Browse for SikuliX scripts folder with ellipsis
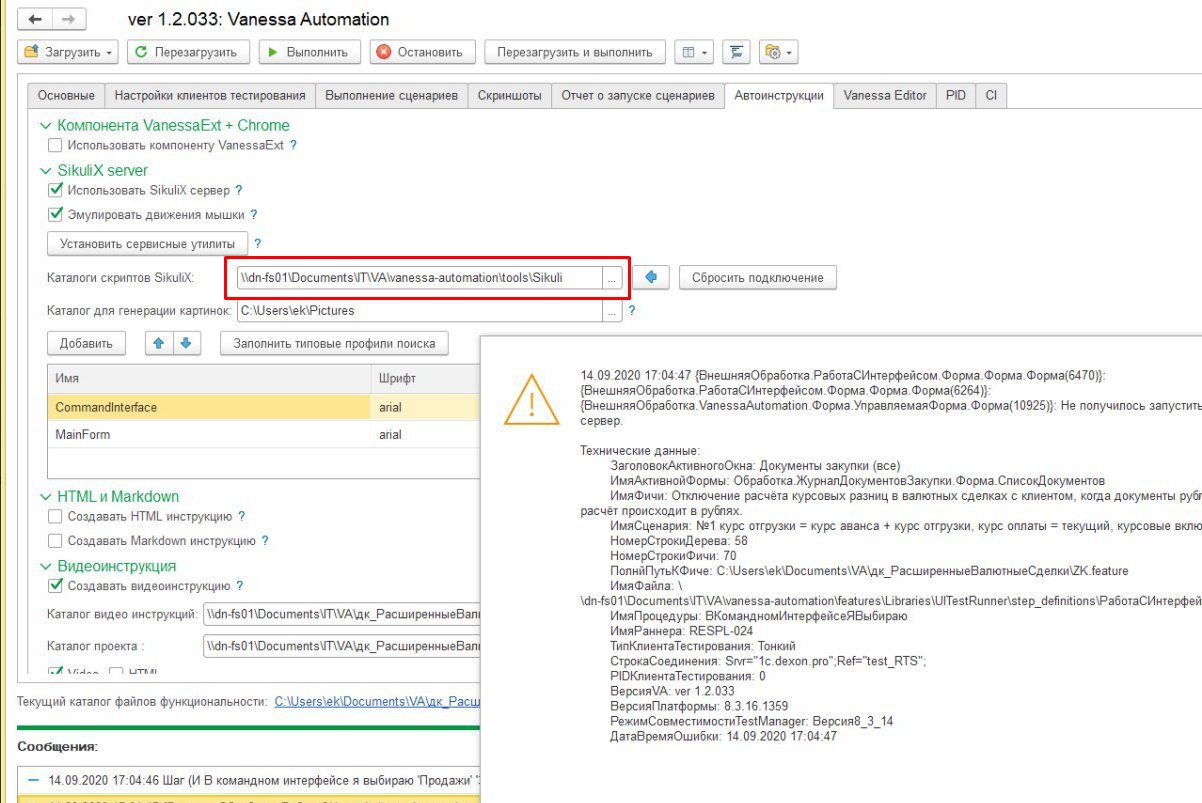 [612, 278]
